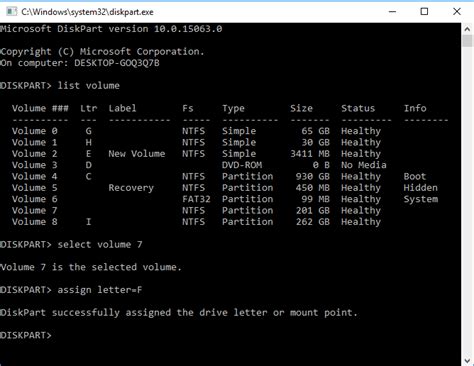Click the 'New Volume' label
474x366 pixels.
[x=137, y=154]
